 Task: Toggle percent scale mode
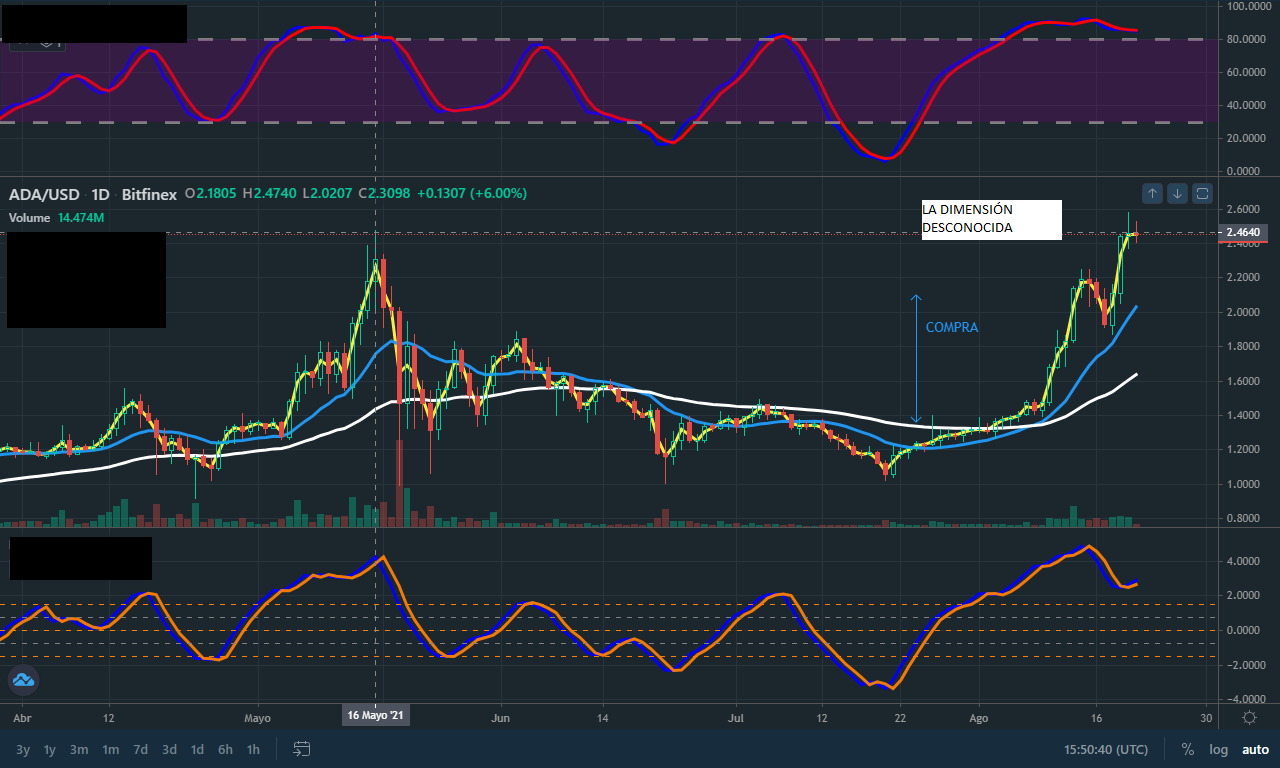click(1187, 749)
